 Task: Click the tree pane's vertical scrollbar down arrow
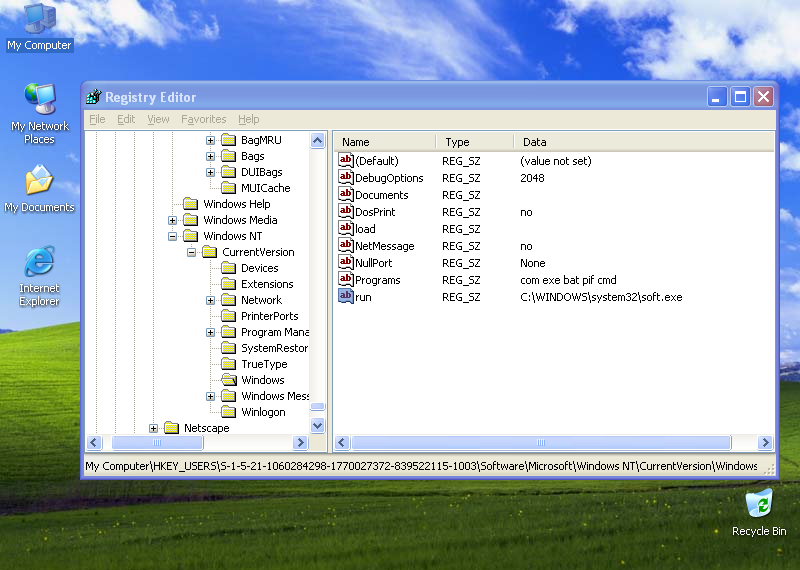317,425
